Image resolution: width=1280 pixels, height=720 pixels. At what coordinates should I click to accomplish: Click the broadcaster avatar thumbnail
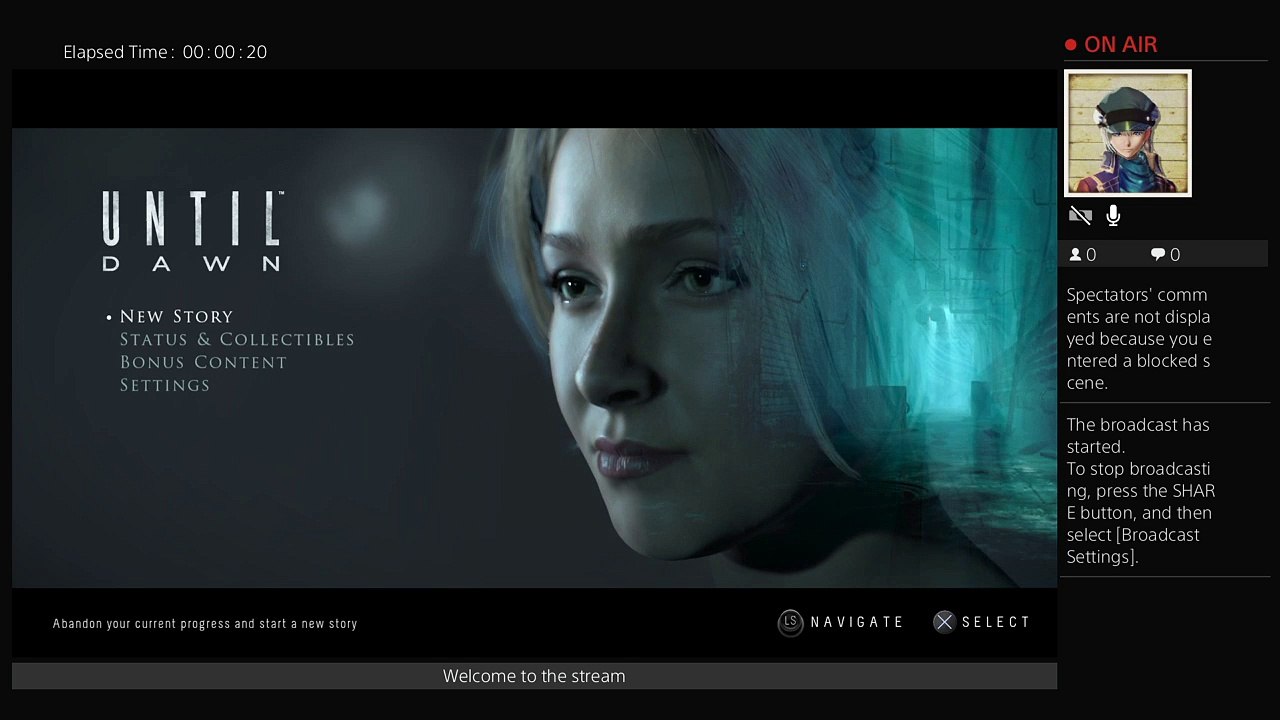[x=1128, y=133]
